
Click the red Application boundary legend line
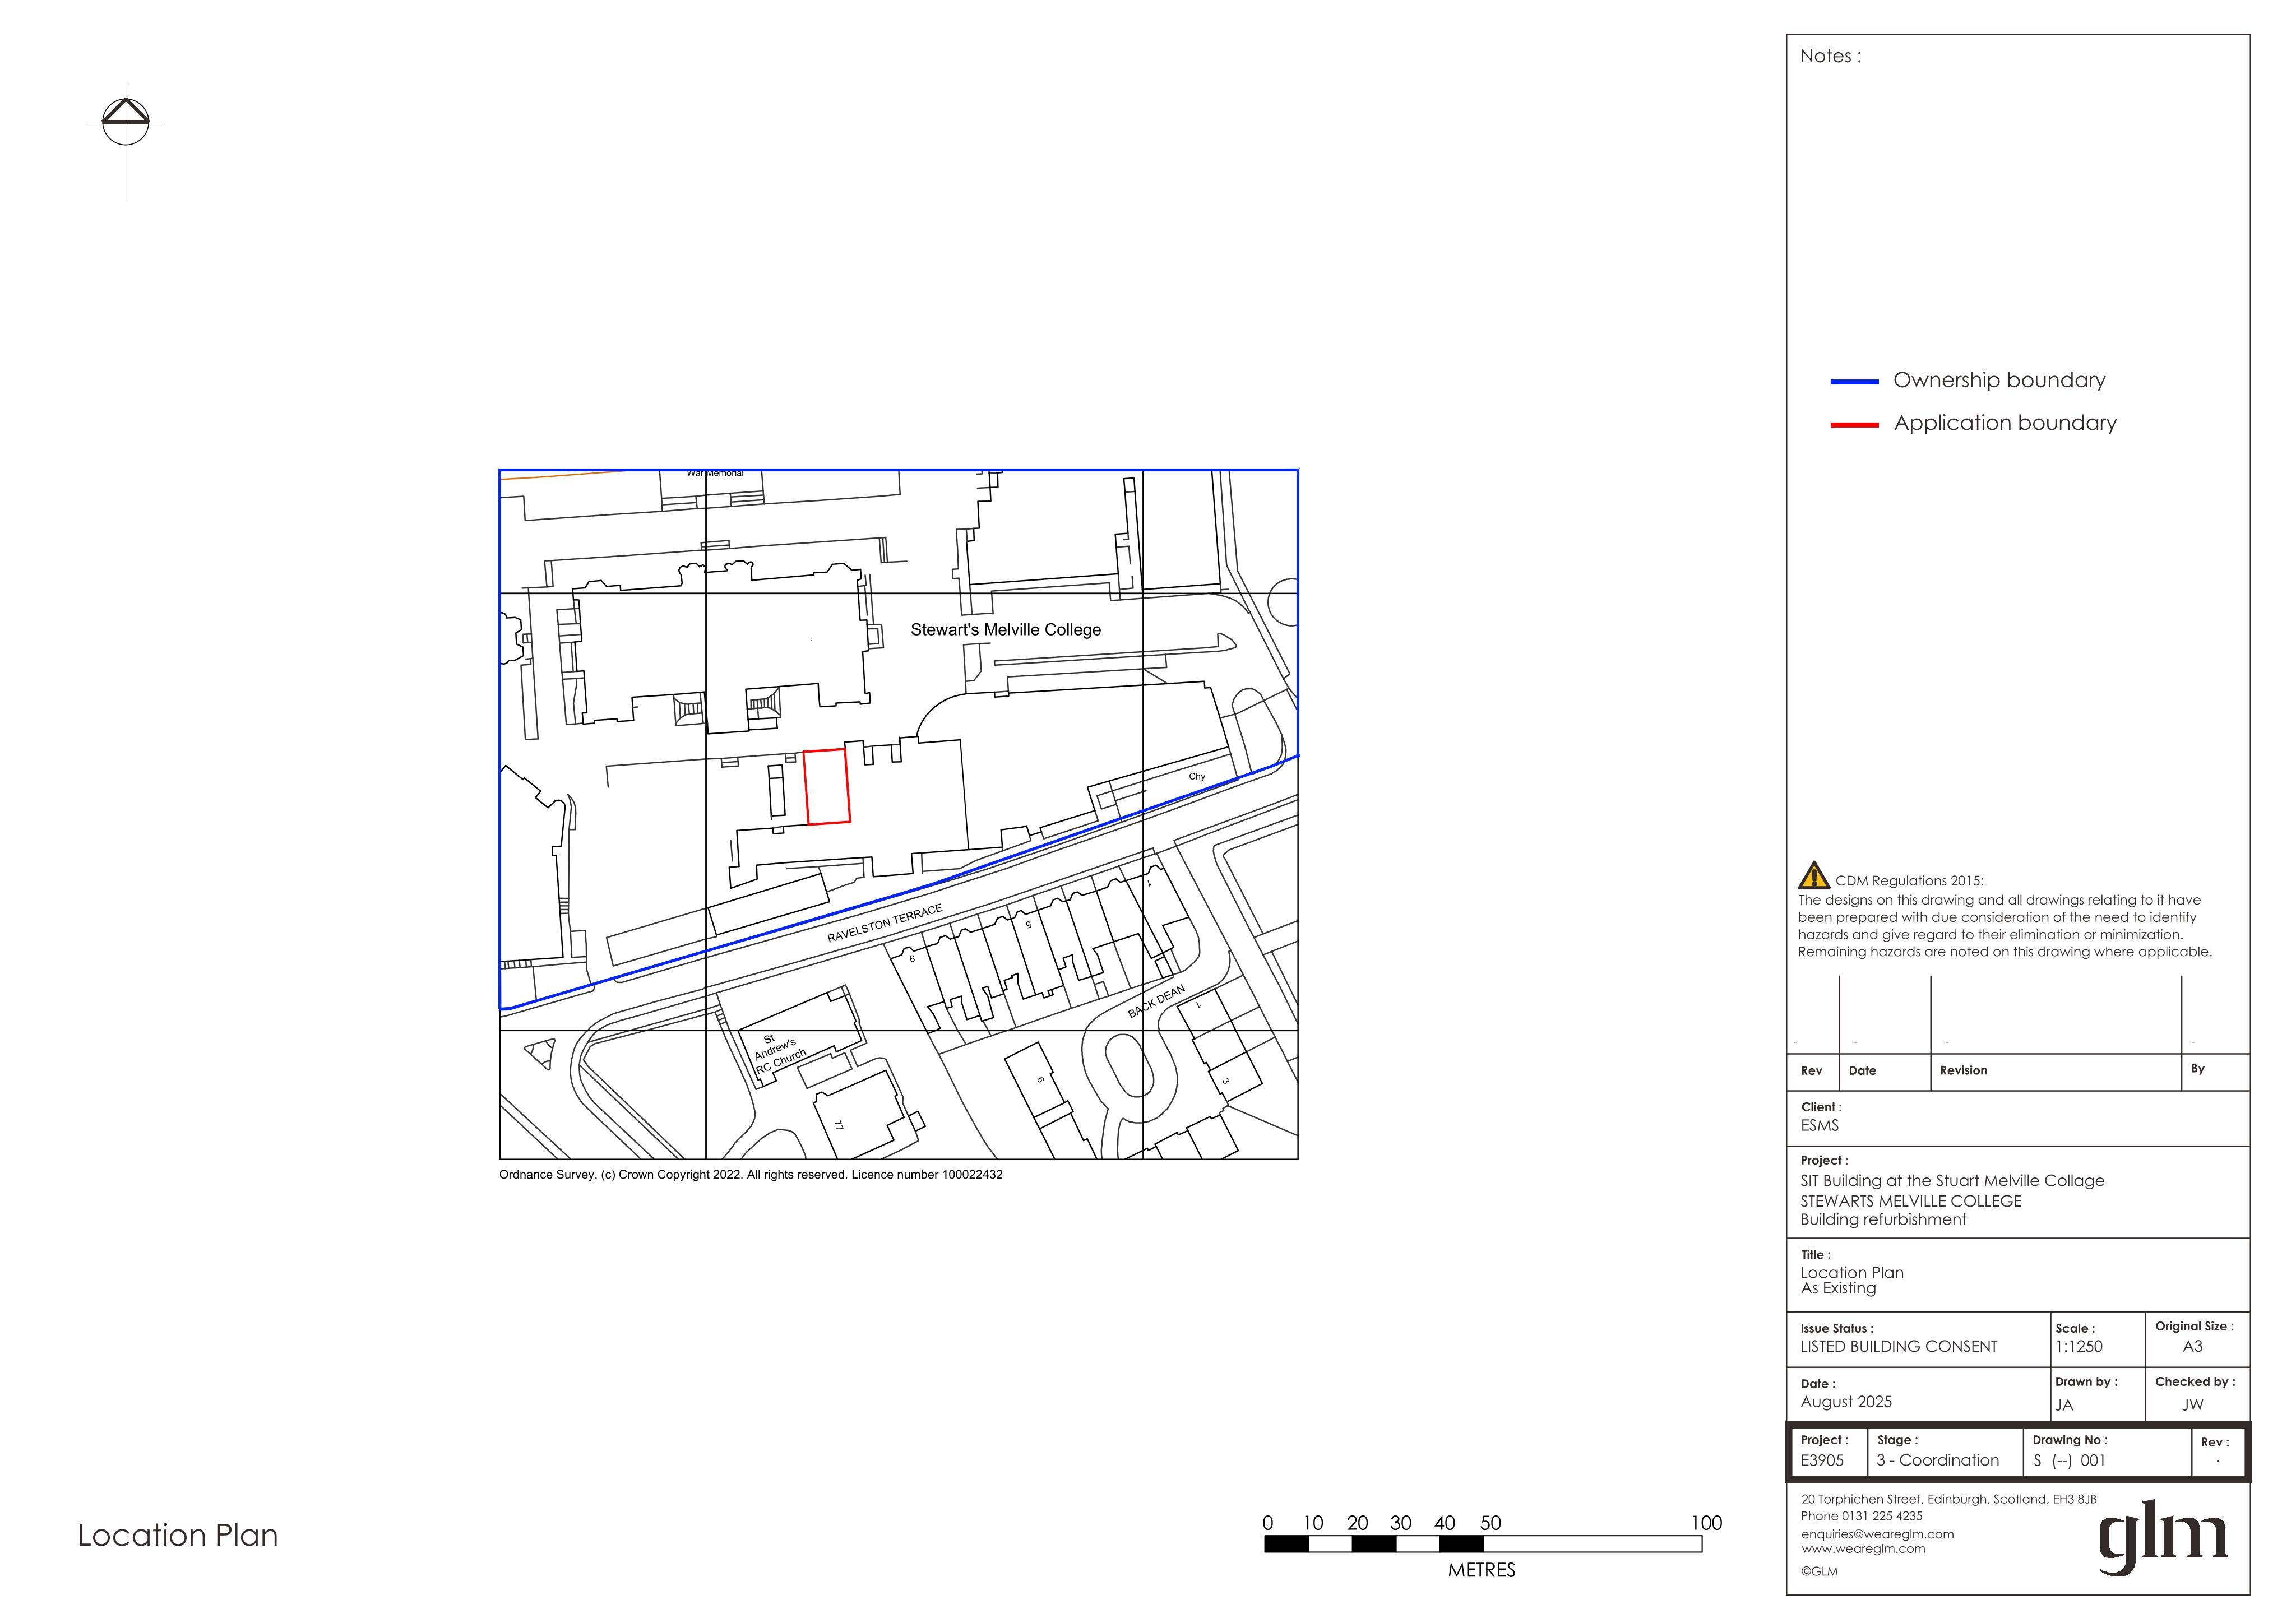coord(1855,425)
